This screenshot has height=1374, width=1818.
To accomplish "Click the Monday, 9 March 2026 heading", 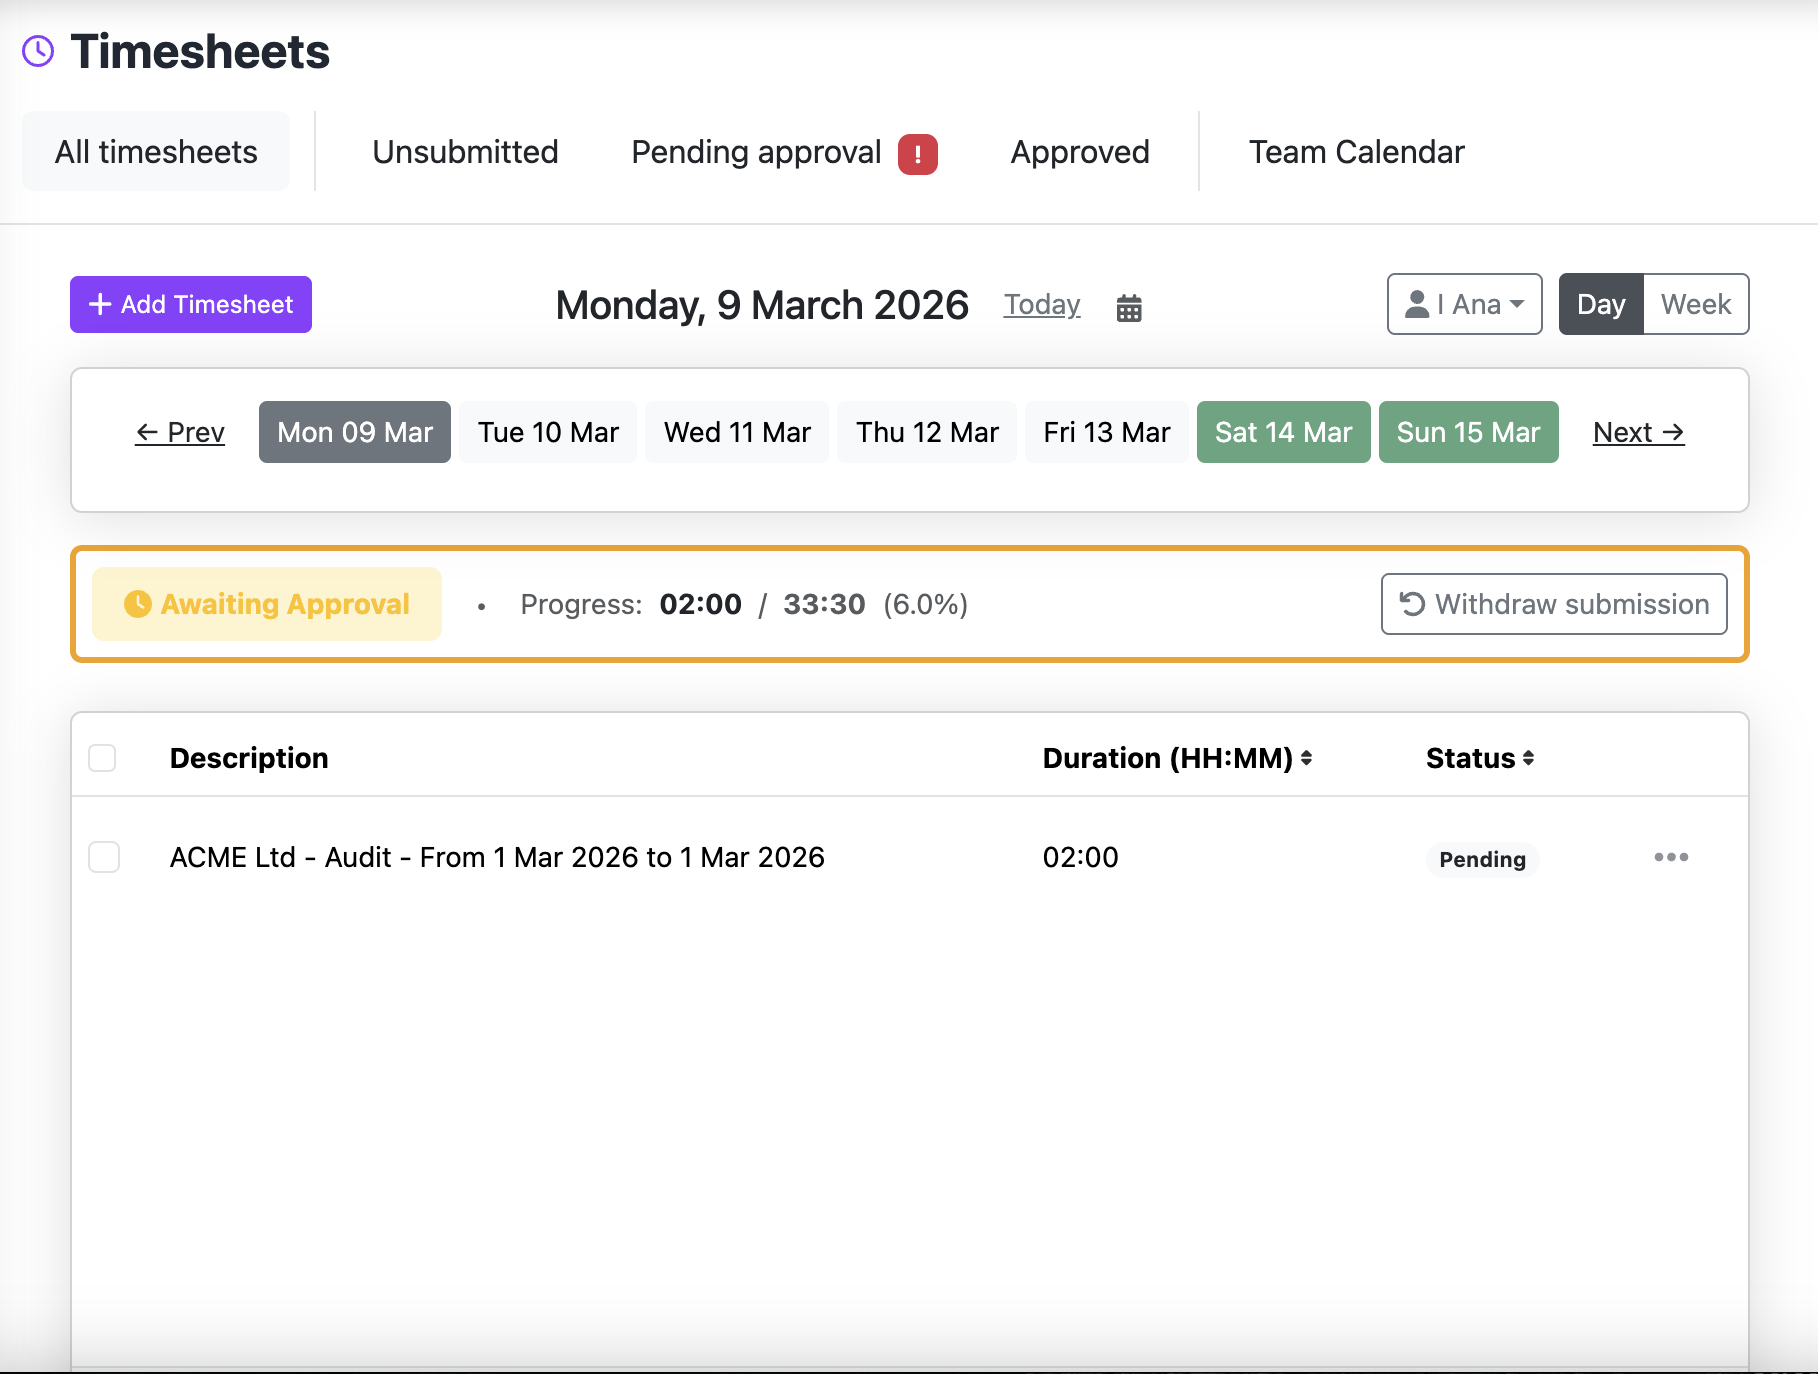I will point(762,305).
